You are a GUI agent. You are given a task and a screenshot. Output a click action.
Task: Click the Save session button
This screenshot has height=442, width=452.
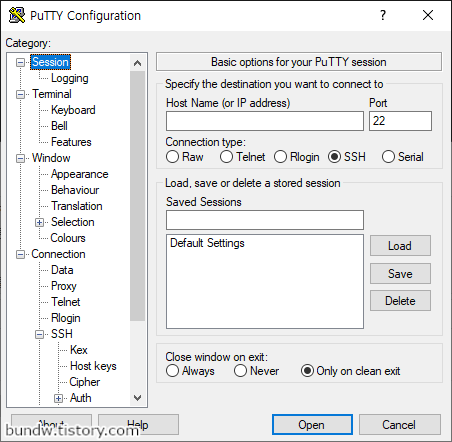(400, 274)
